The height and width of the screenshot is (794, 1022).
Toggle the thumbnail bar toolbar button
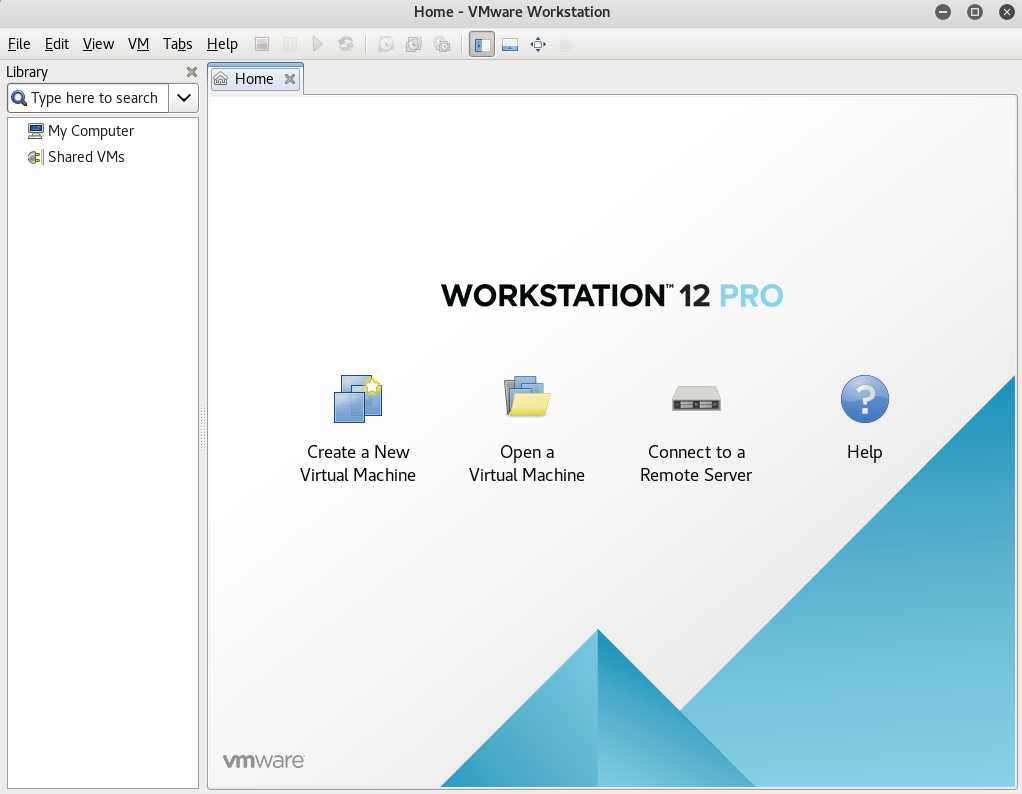click(510, 44)
